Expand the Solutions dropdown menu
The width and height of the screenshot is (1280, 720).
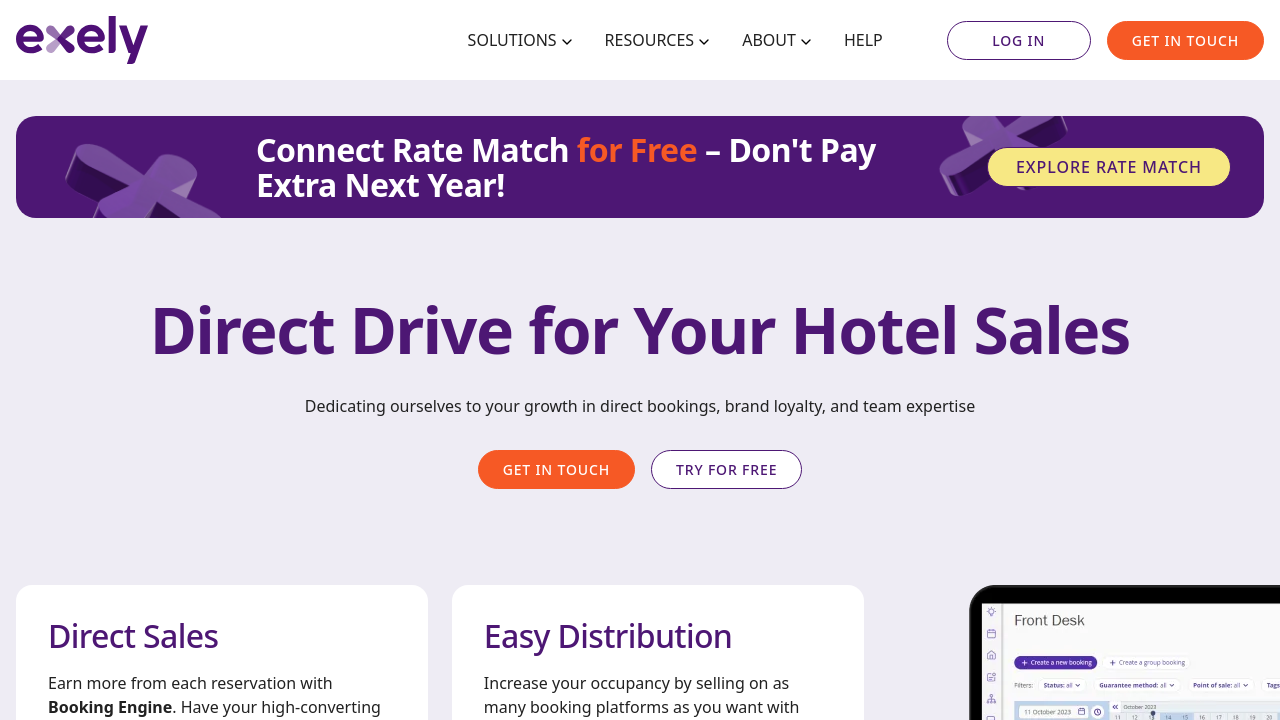pyautogui.click(x=520, y=40)
